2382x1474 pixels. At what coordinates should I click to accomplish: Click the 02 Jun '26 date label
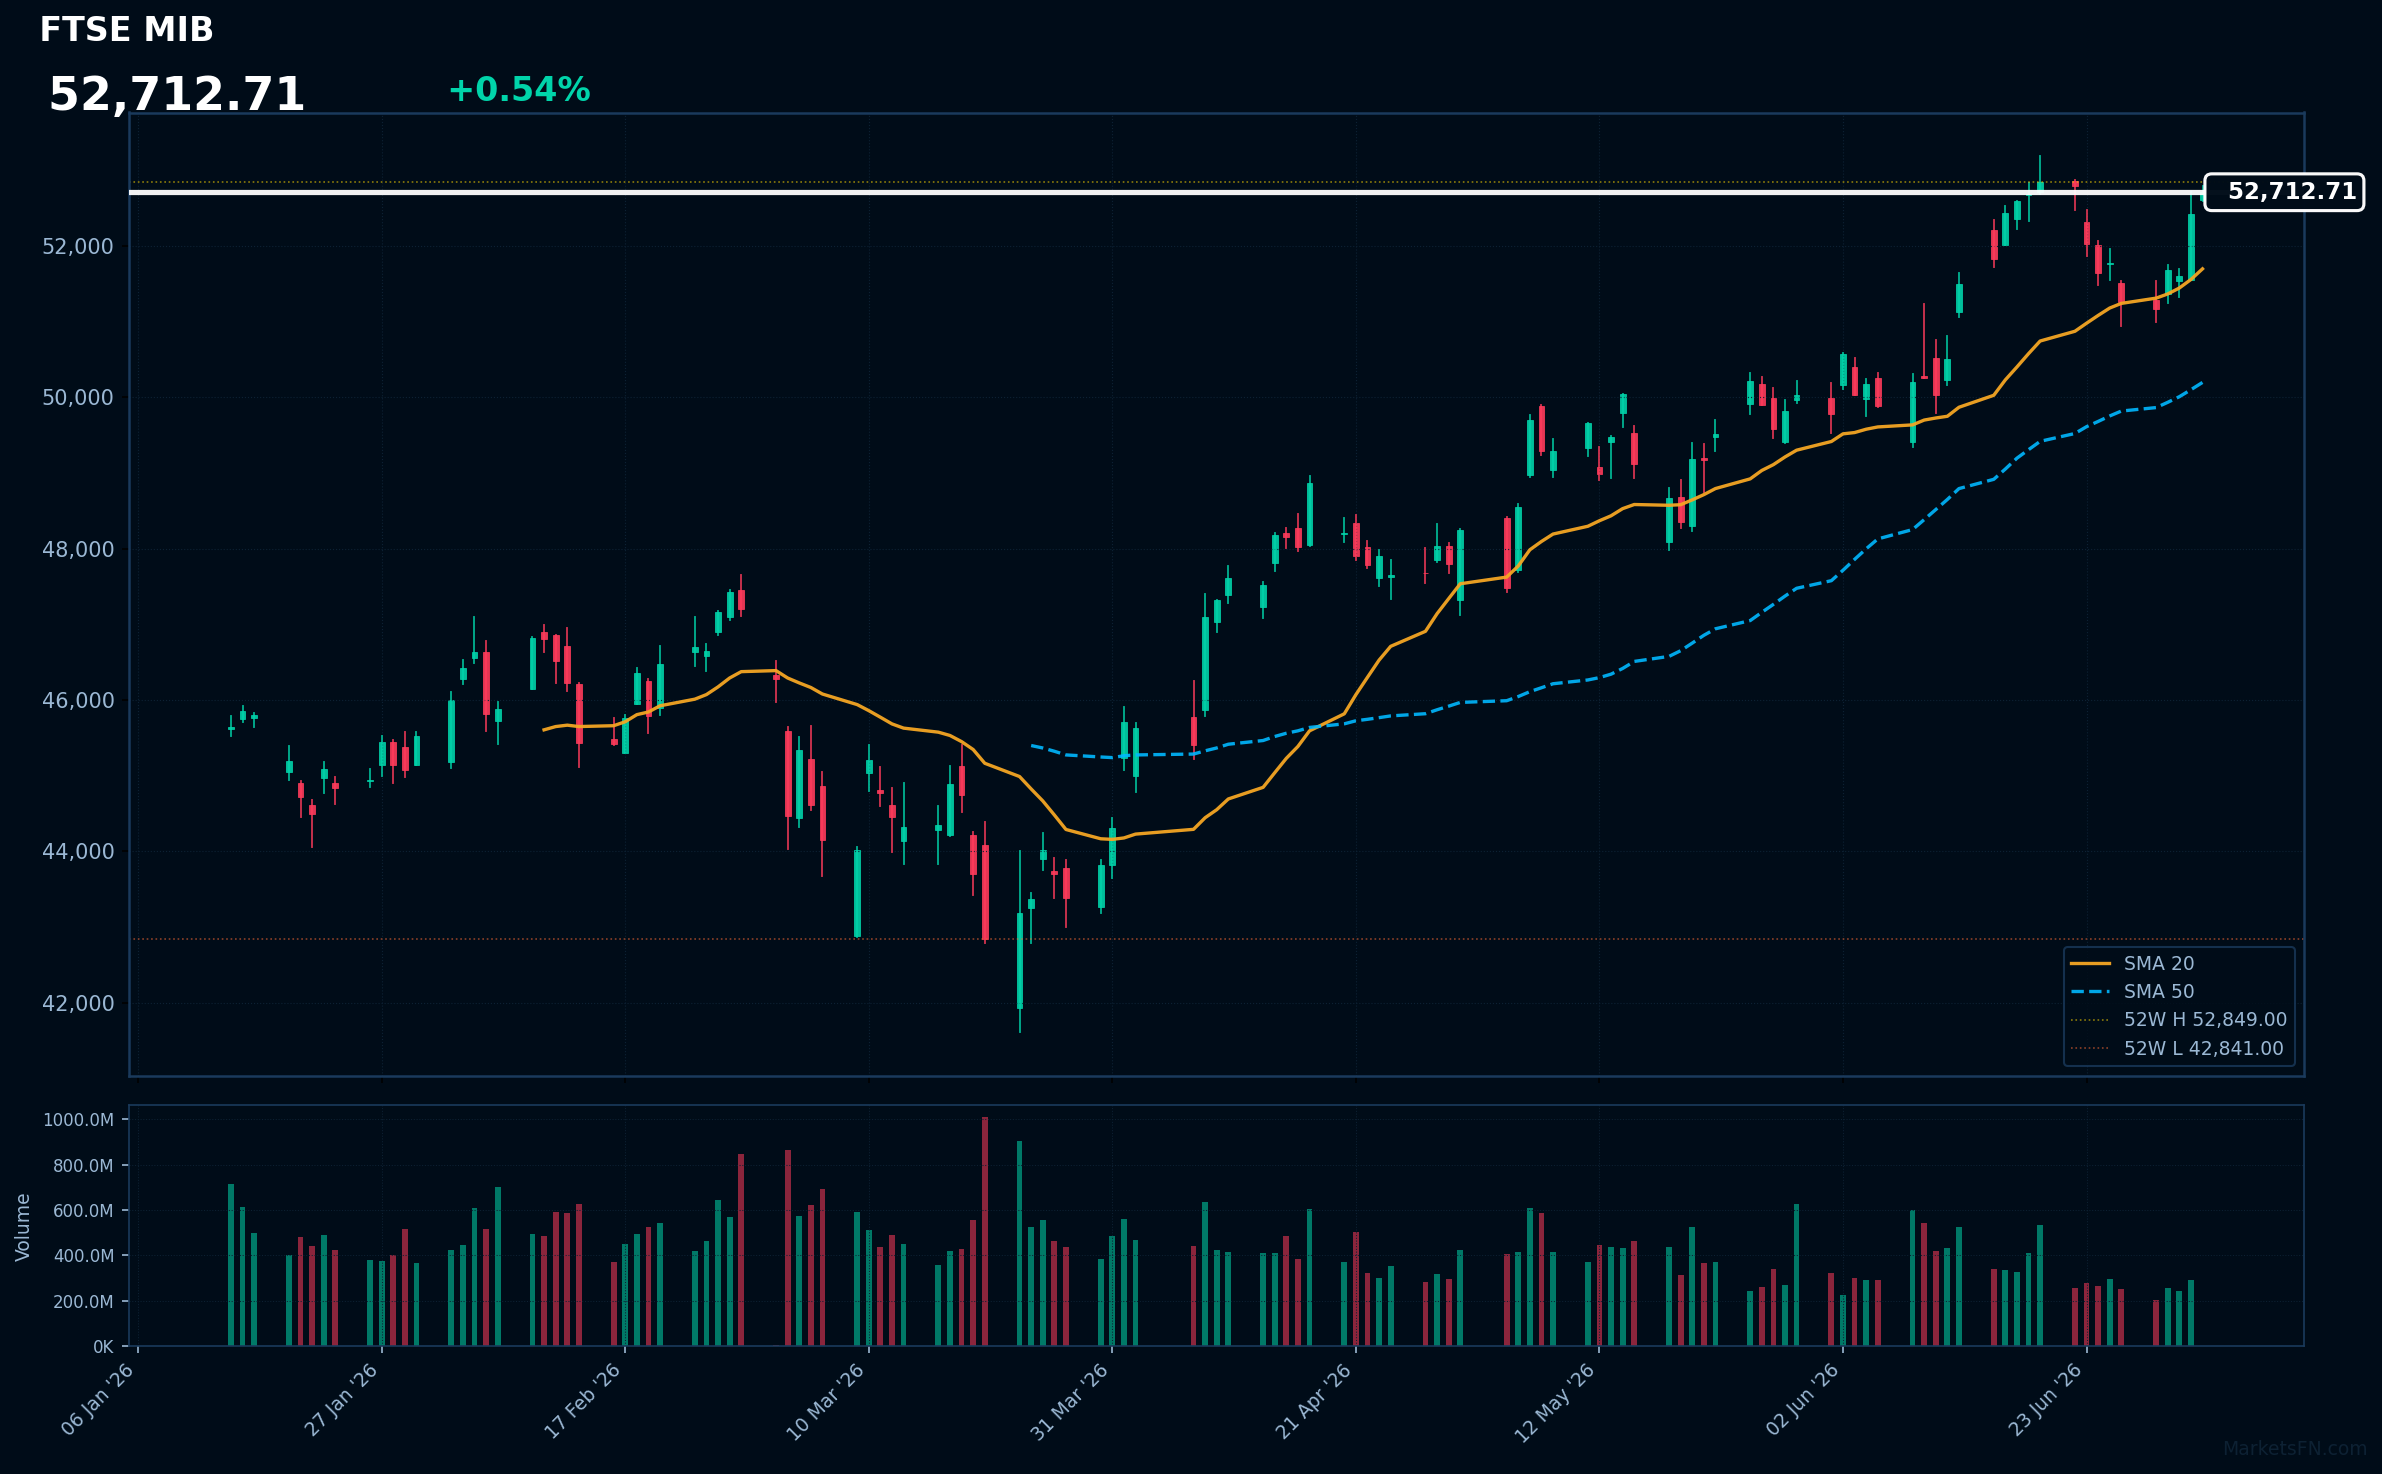pyautogui.click(x=1803, y=1399)
